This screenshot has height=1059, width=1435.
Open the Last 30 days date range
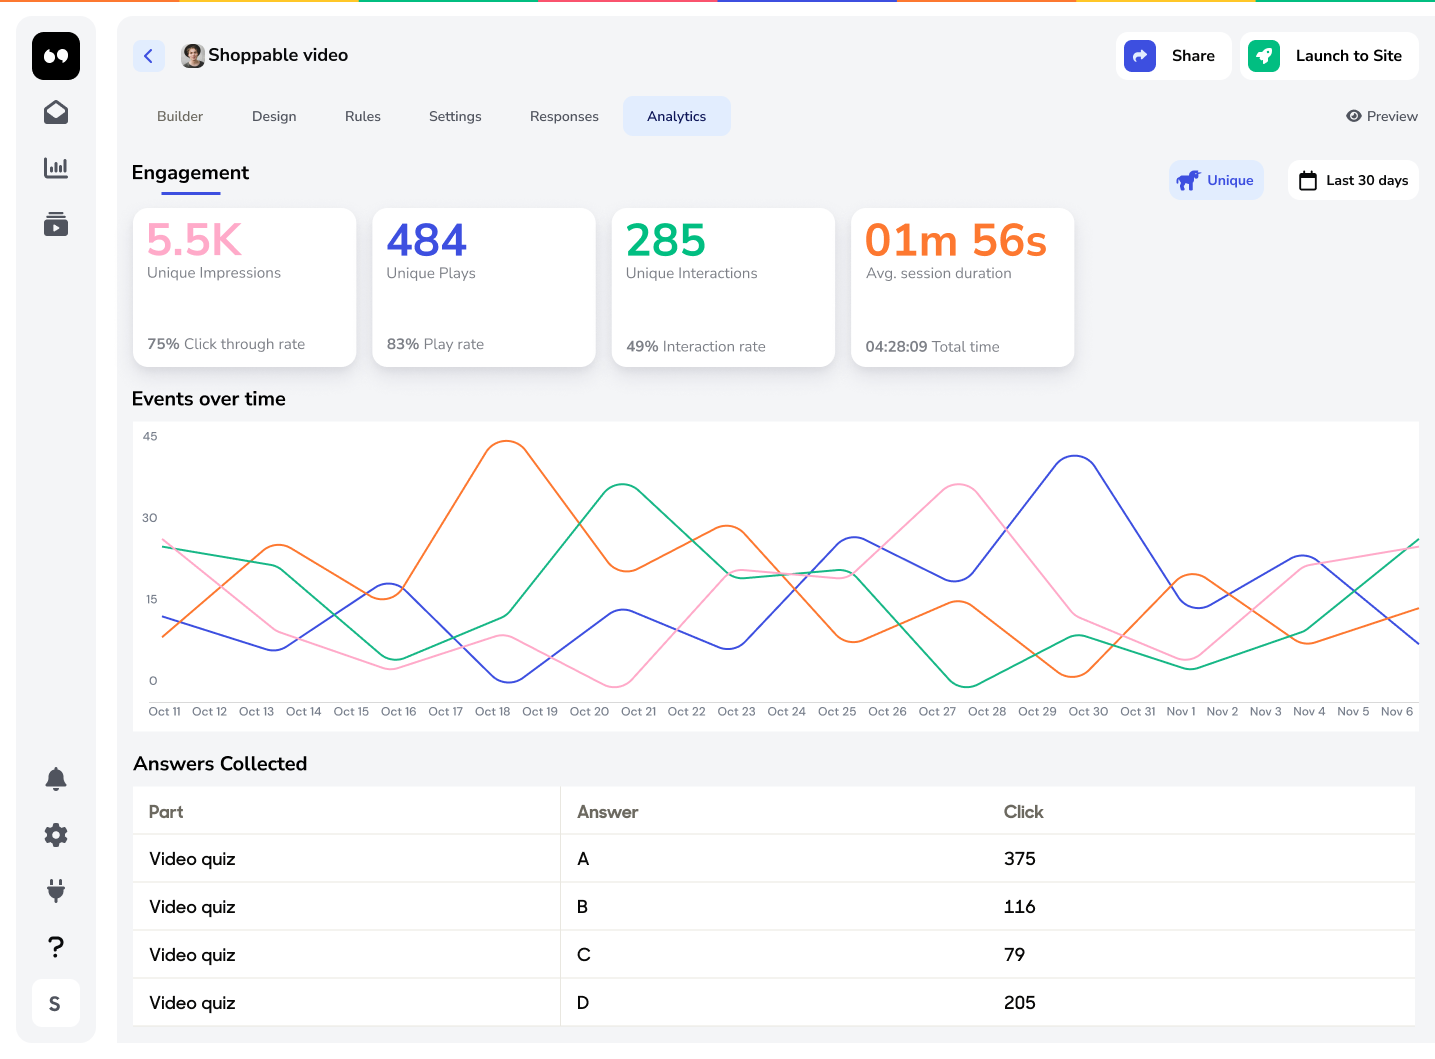[x=1353, y=181]
